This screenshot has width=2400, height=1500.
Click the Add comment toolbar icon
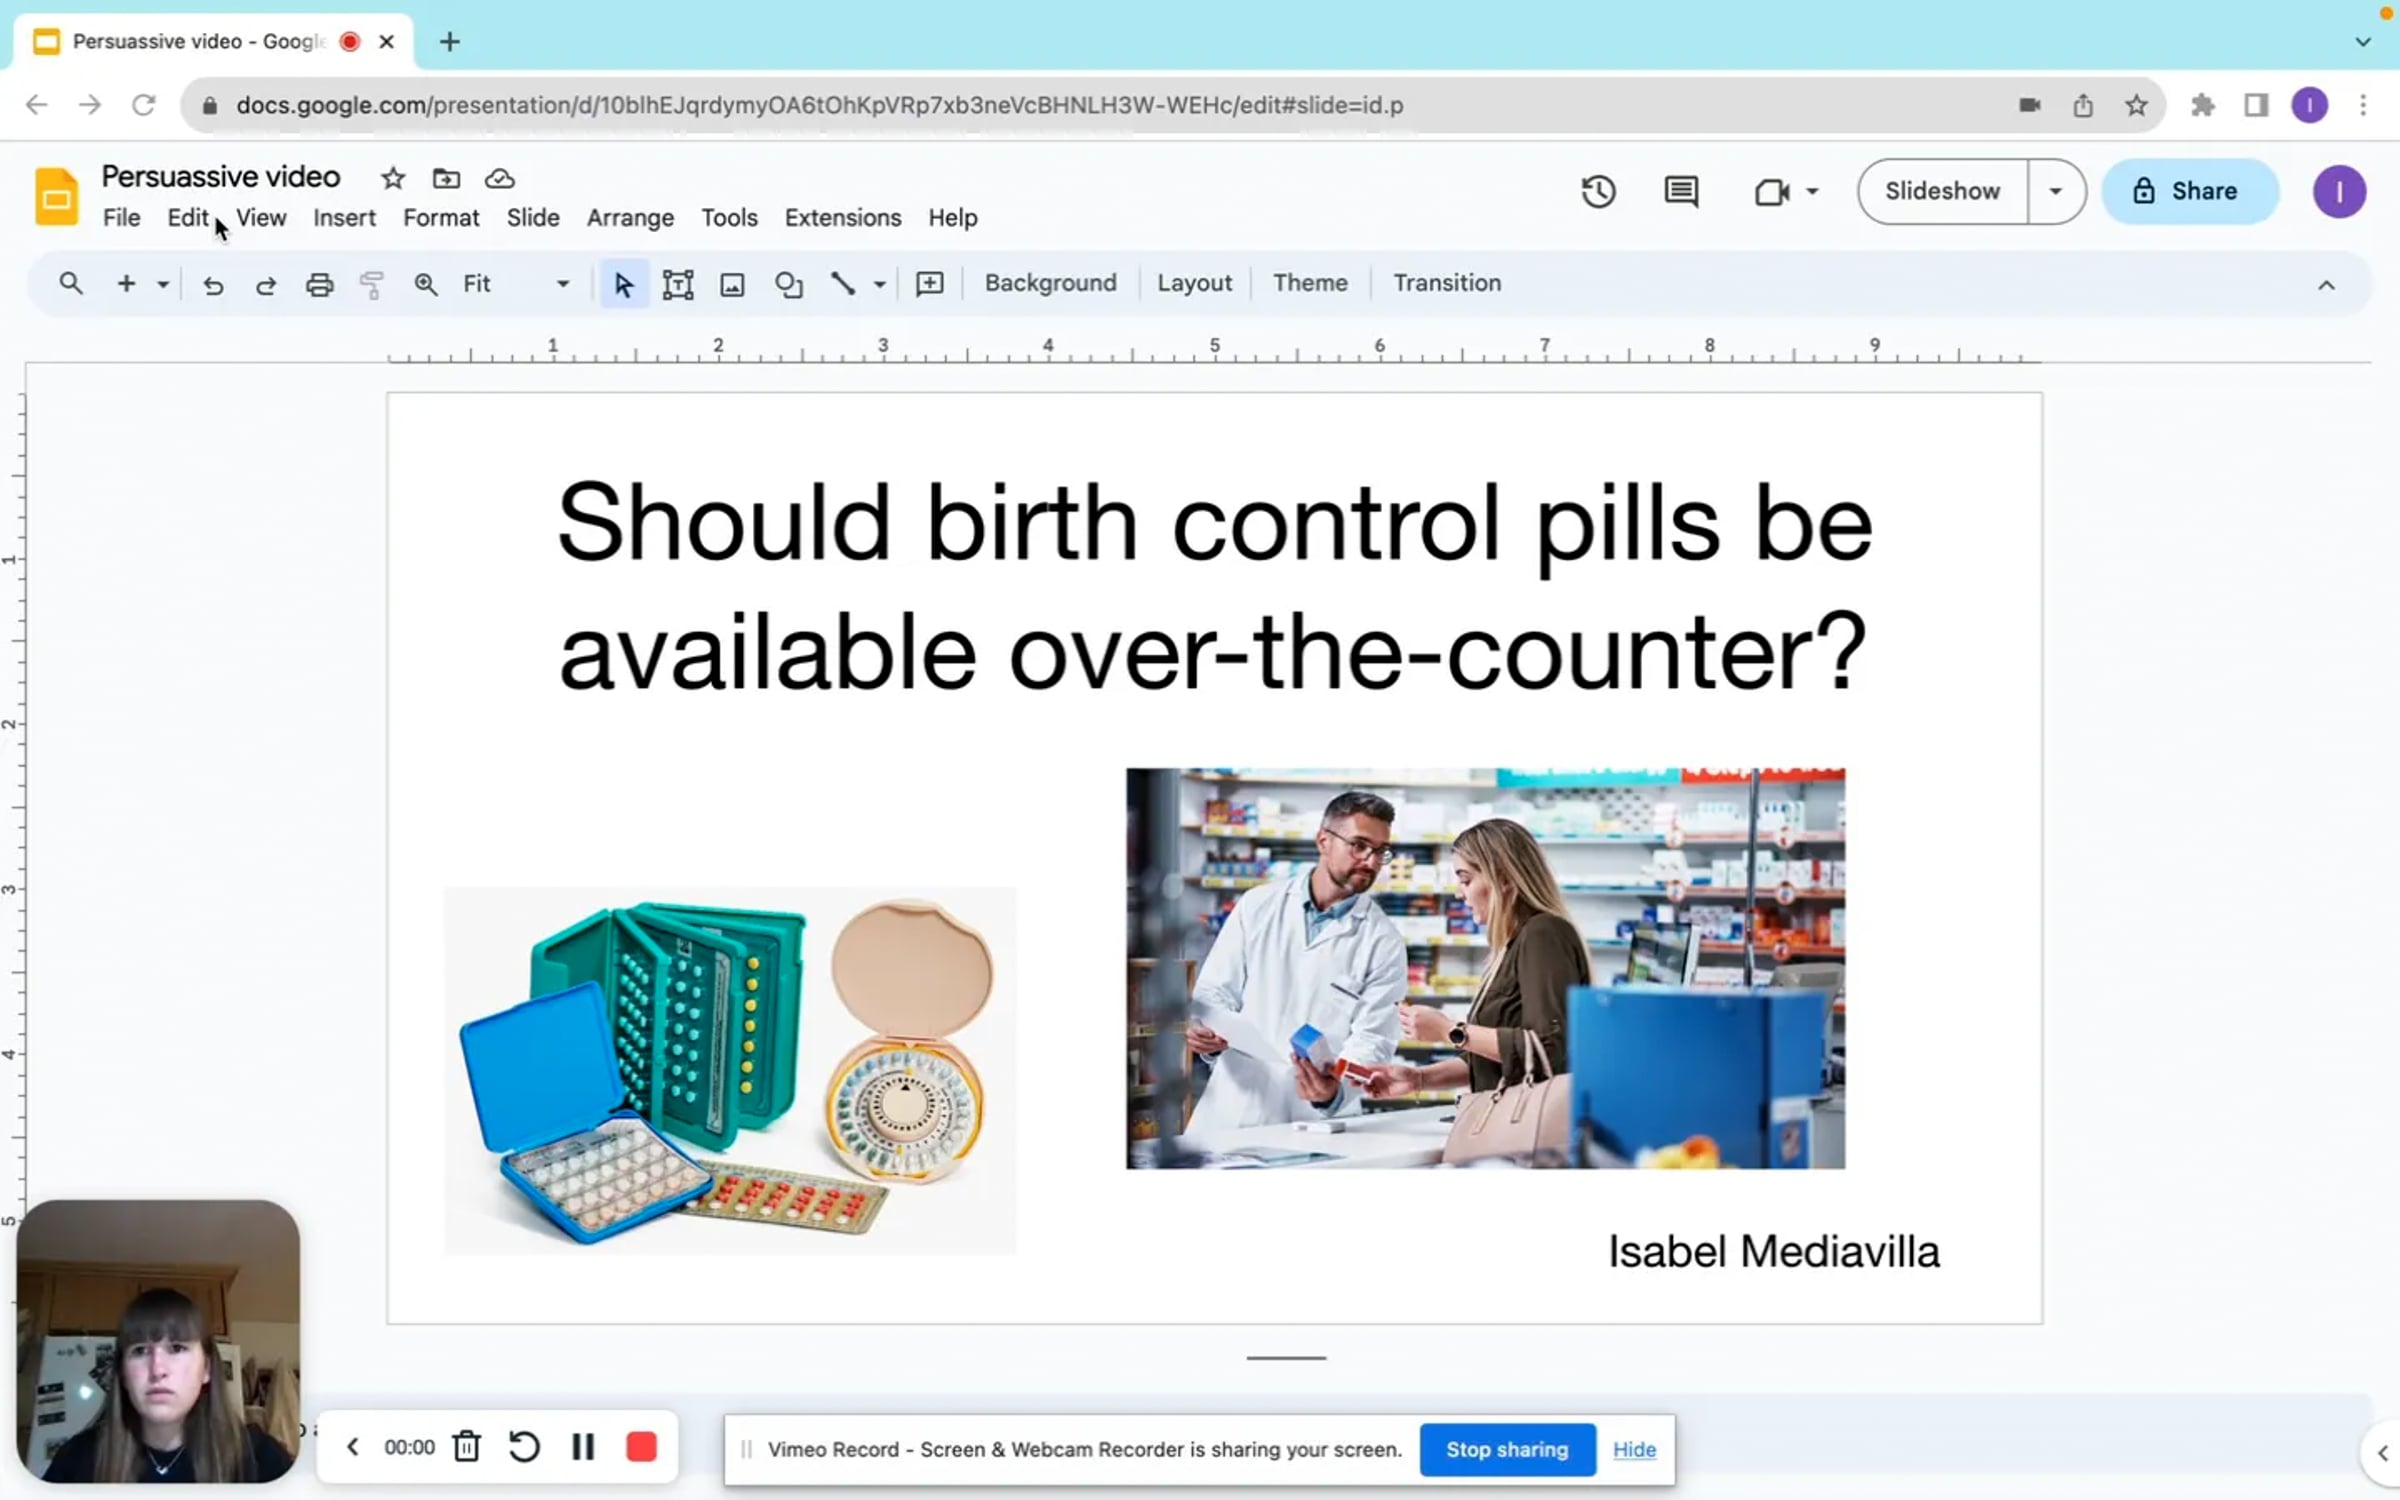point(929,284)
